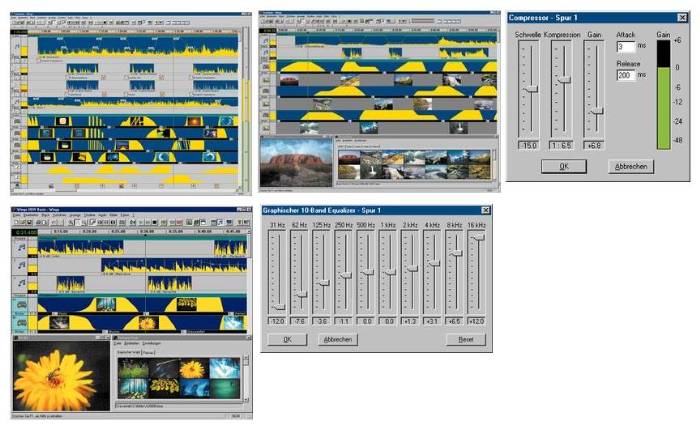Select the green grass thumbnail in picture pool

point(133,369)
